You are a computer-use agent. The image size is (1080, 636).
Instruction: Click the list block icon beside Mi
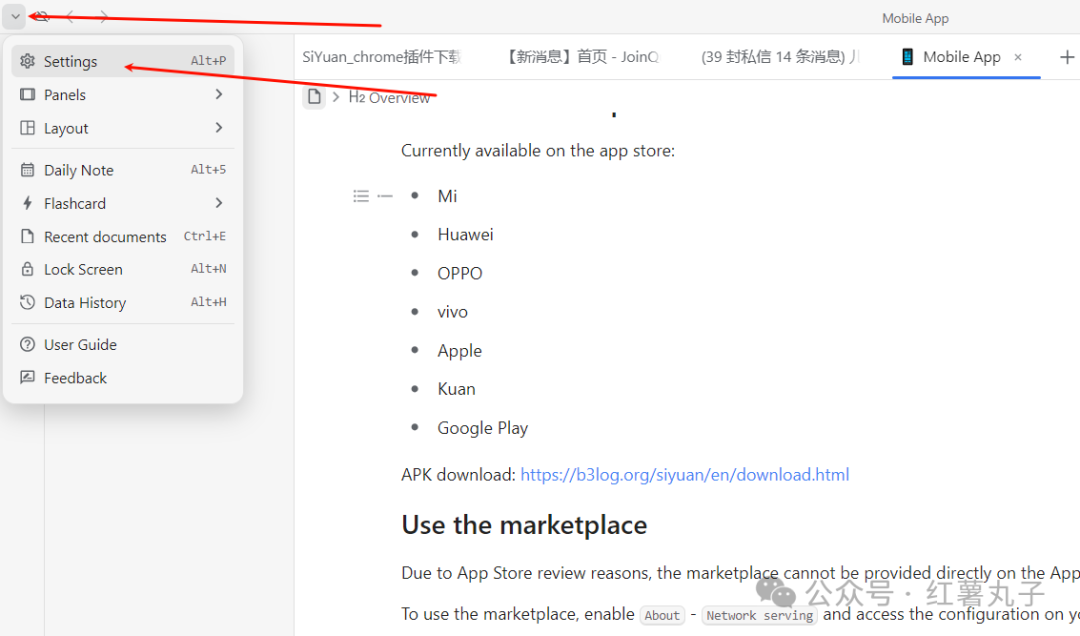(x=361, y=196)
